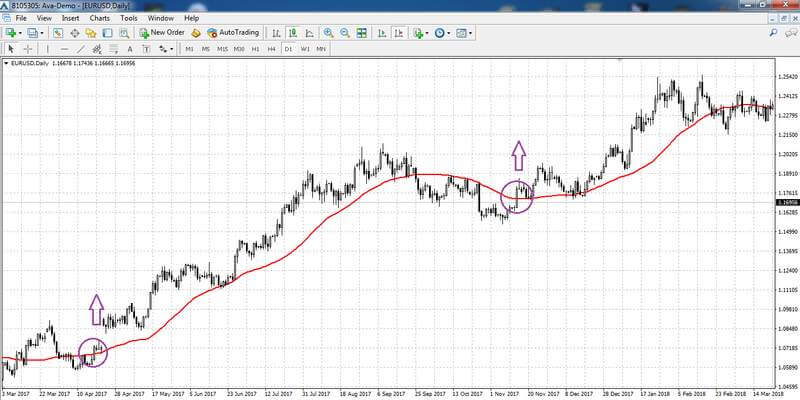Select the line chart display icon
The width and height of the screenshot is (800, 400).
pyautogui.click(x=309, y=33)
